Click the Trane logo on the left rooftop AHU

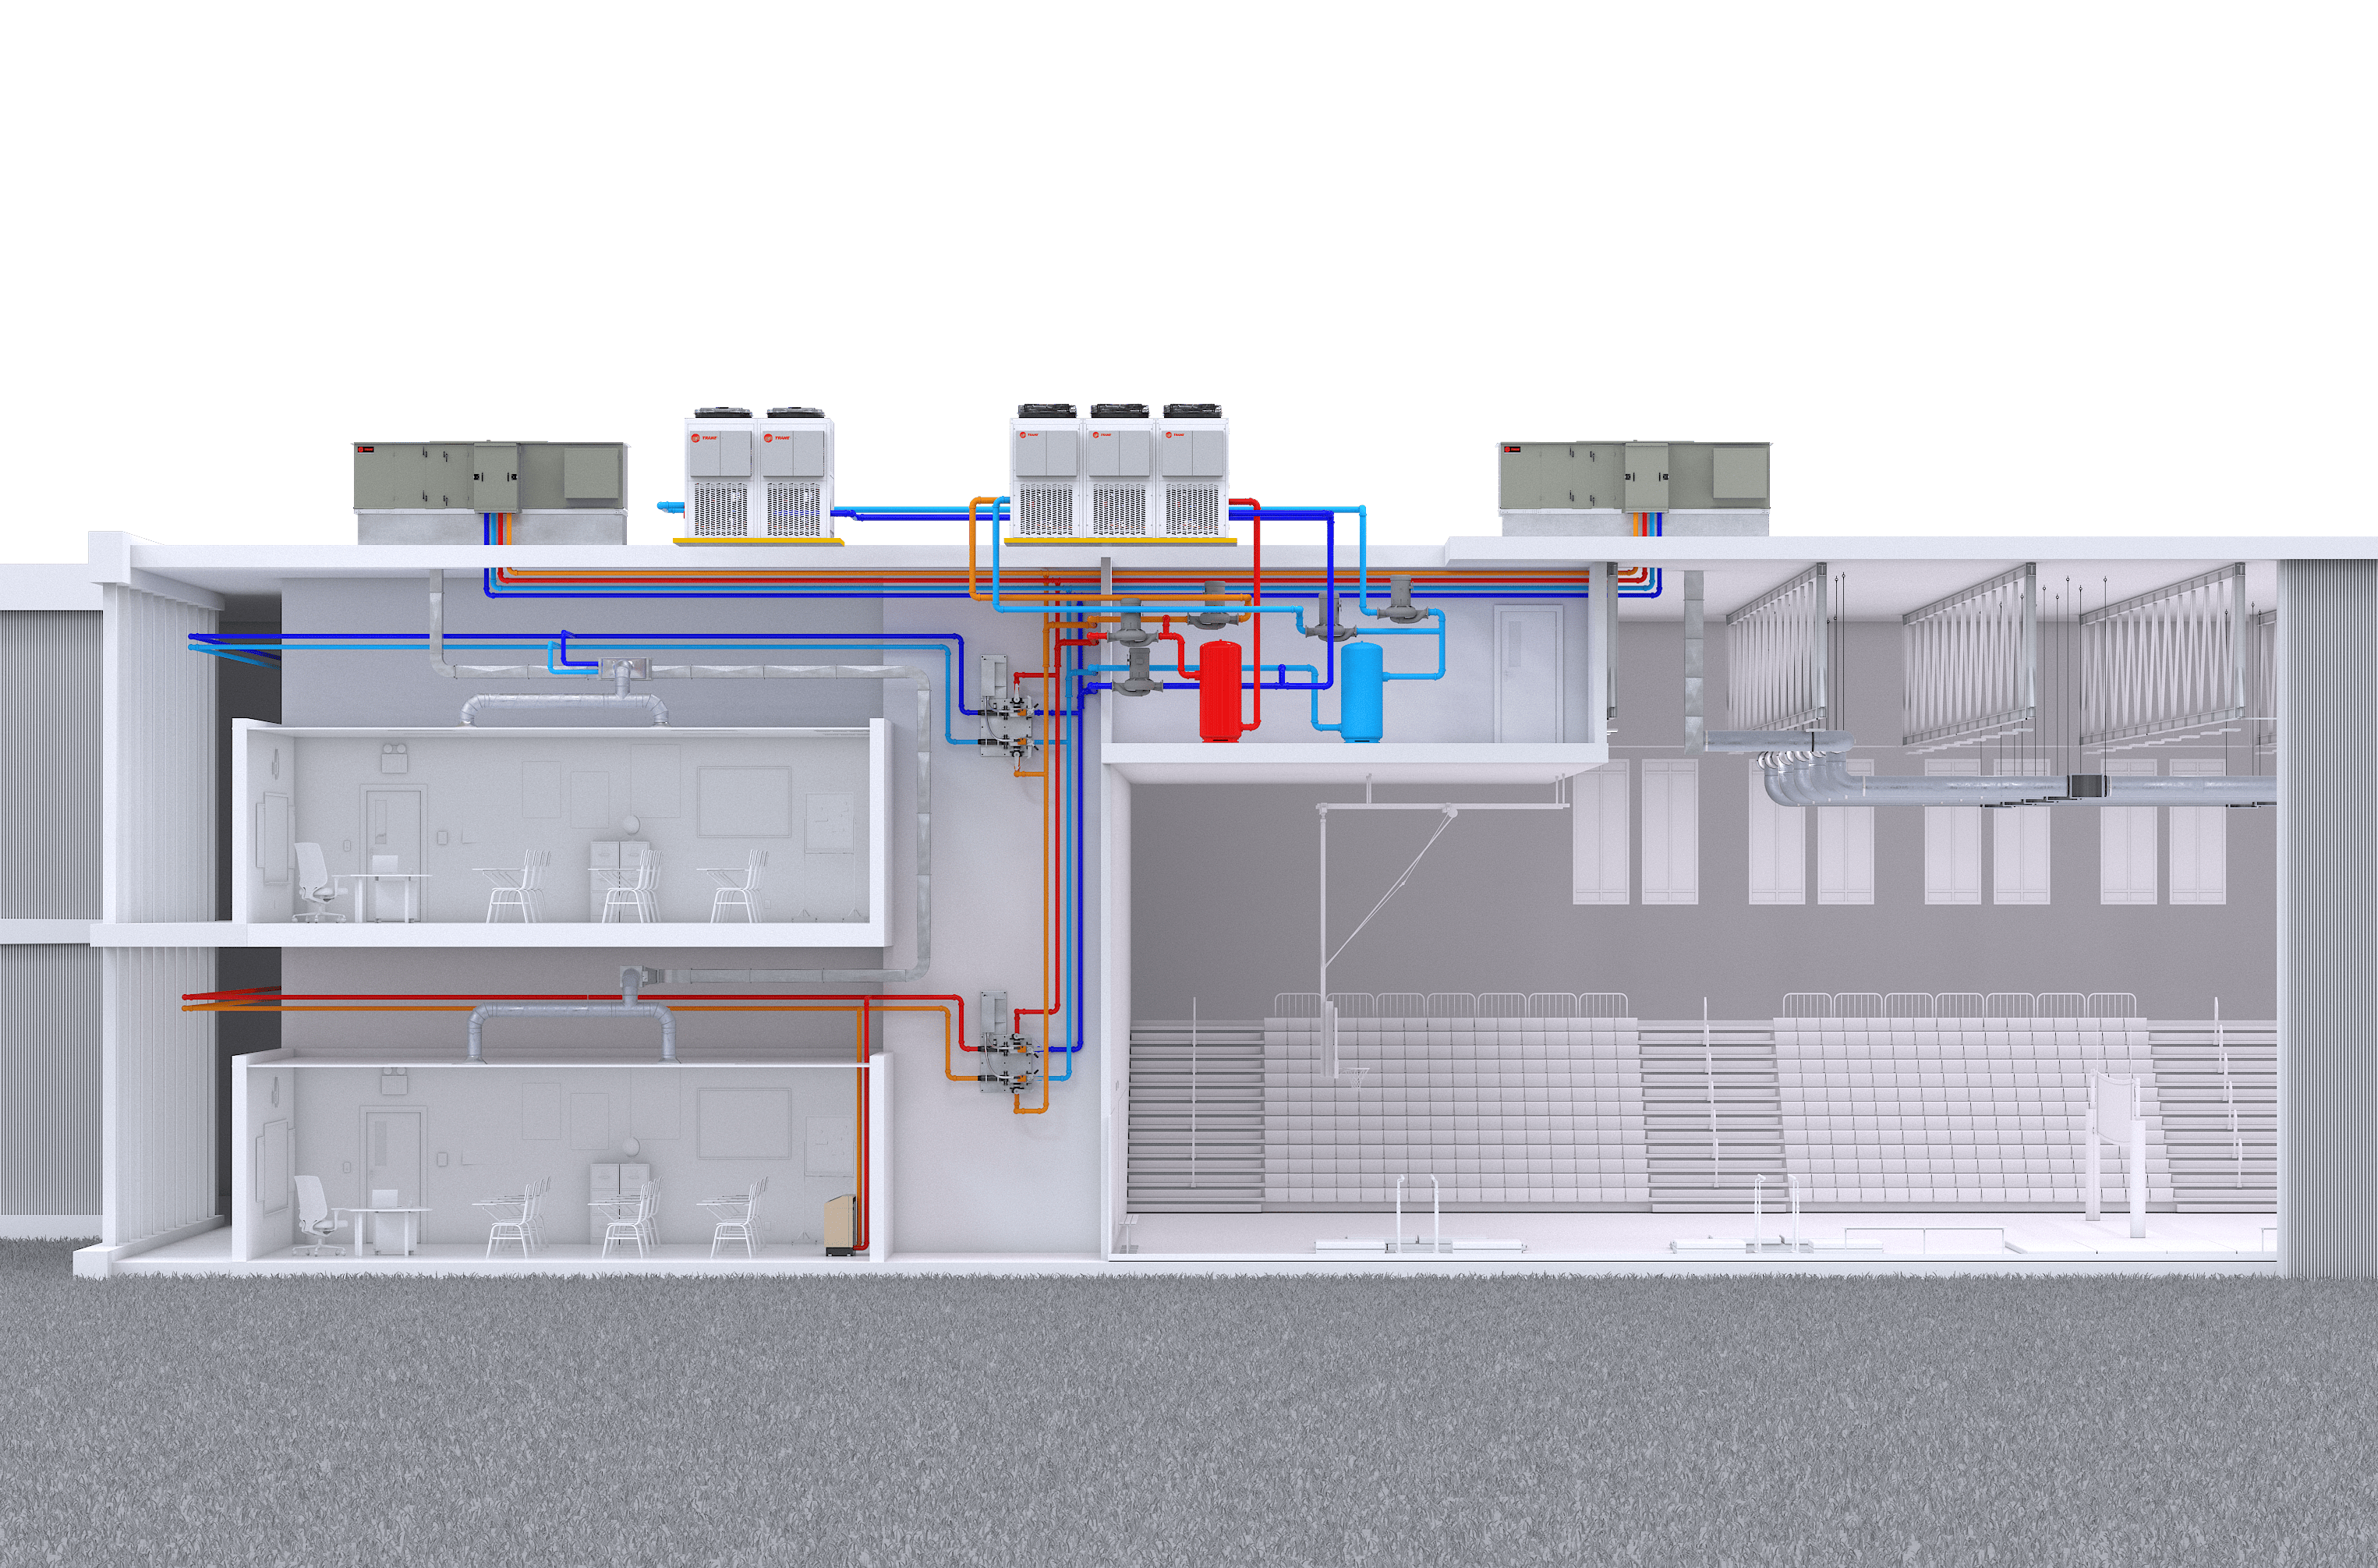click(366, 450)
